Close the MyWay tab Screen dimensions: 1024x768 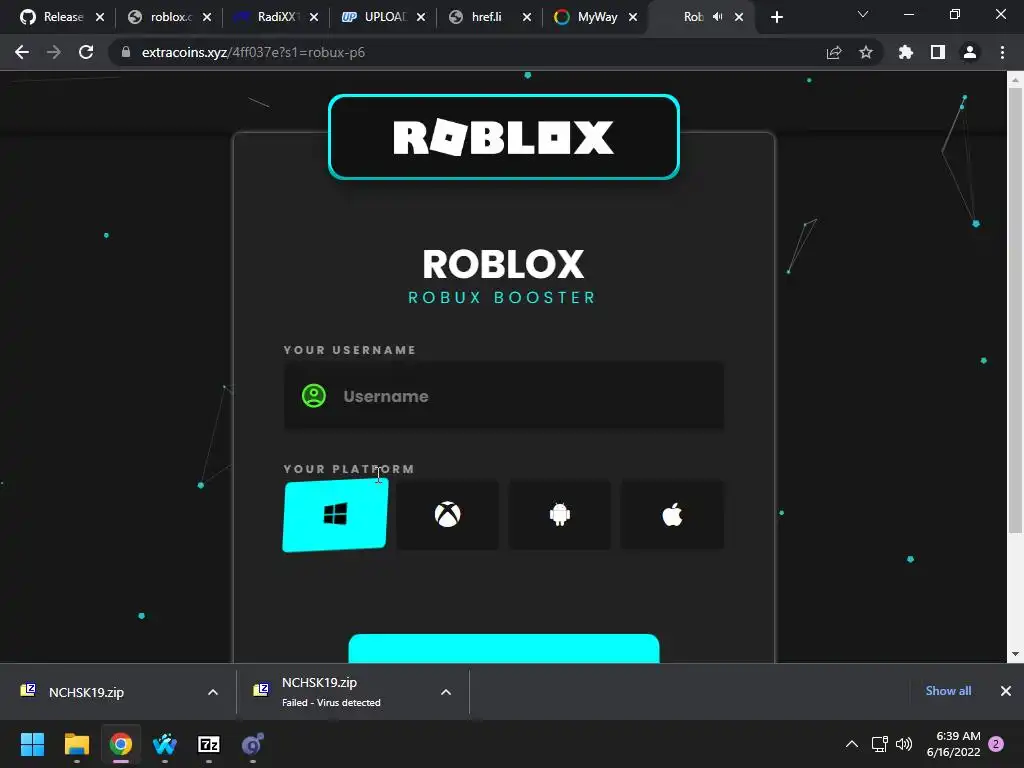coord(633,17)
